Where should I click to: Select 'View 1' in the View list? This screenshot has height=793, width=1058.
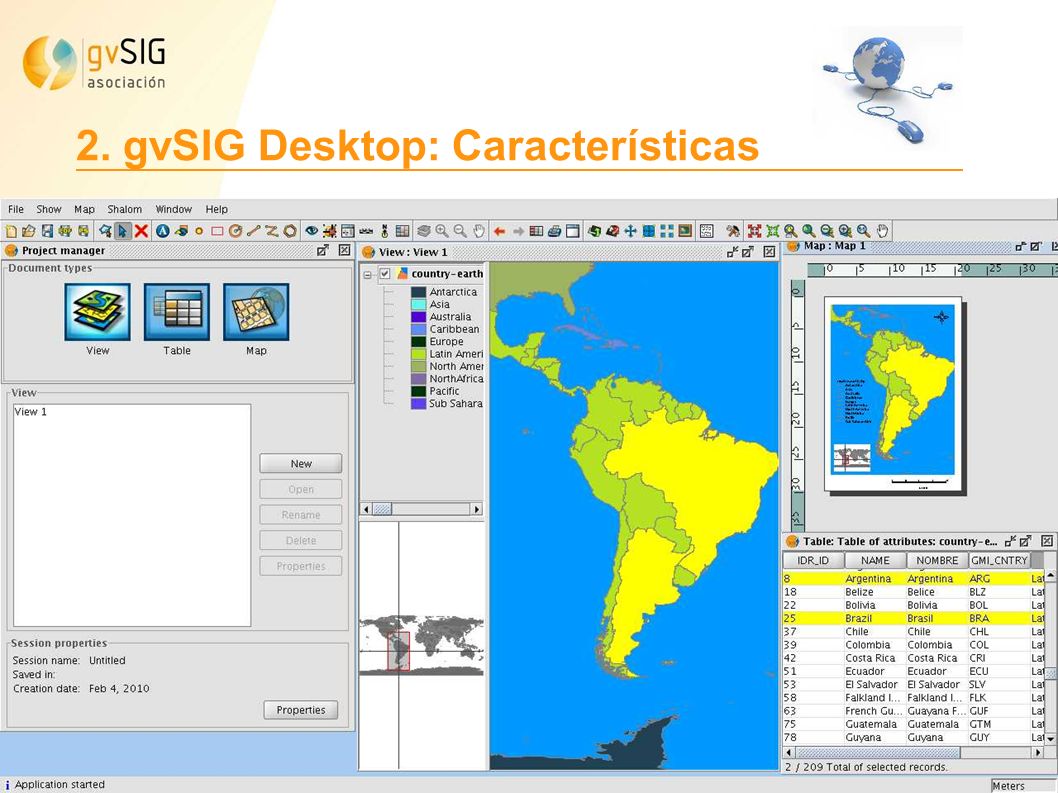click(x=30, y=412)
